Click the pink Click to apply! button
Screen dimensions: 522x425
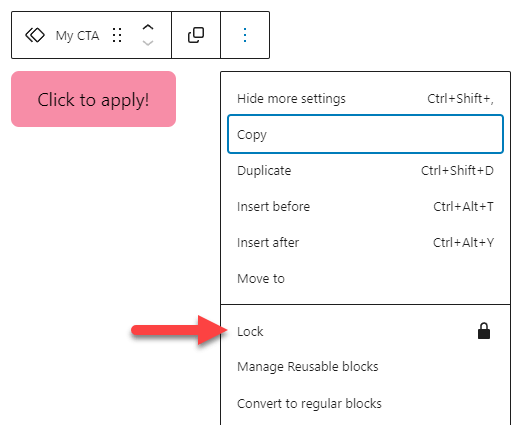[93, 99]
